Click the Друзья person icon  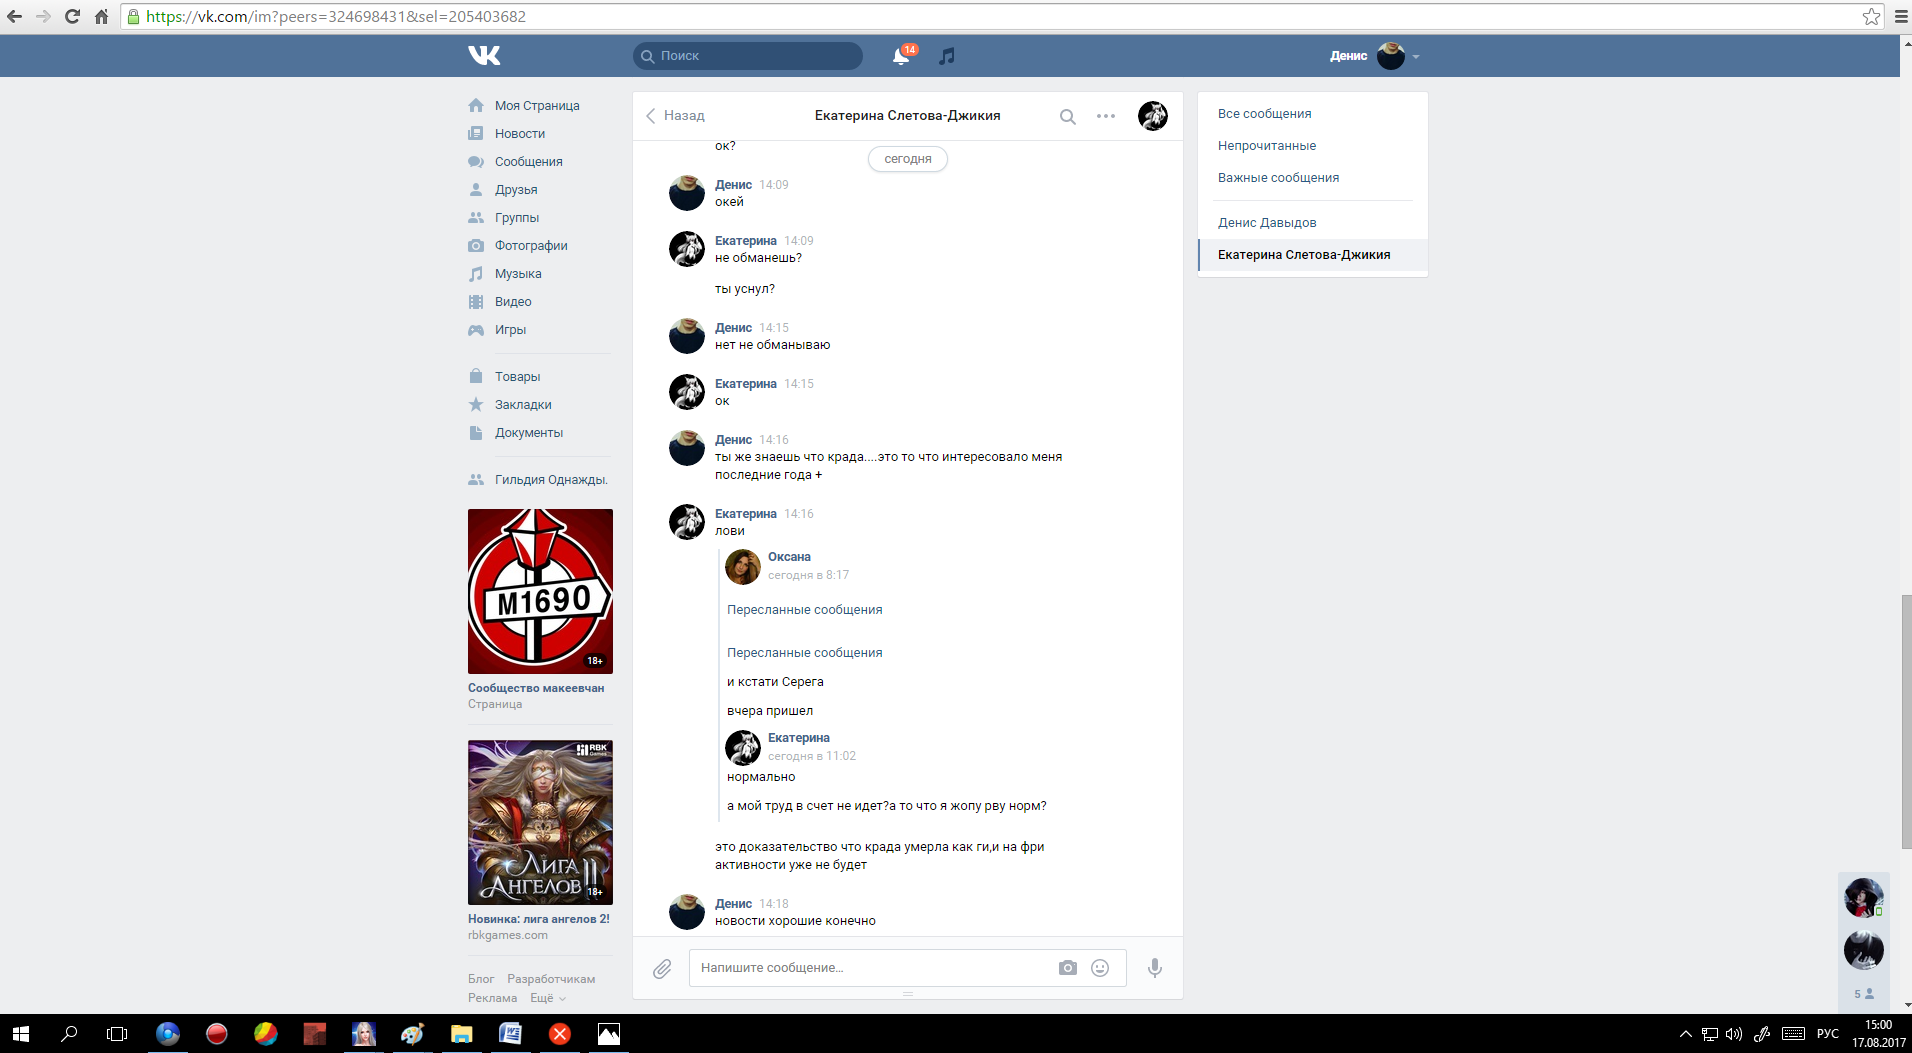click(476, 190)
